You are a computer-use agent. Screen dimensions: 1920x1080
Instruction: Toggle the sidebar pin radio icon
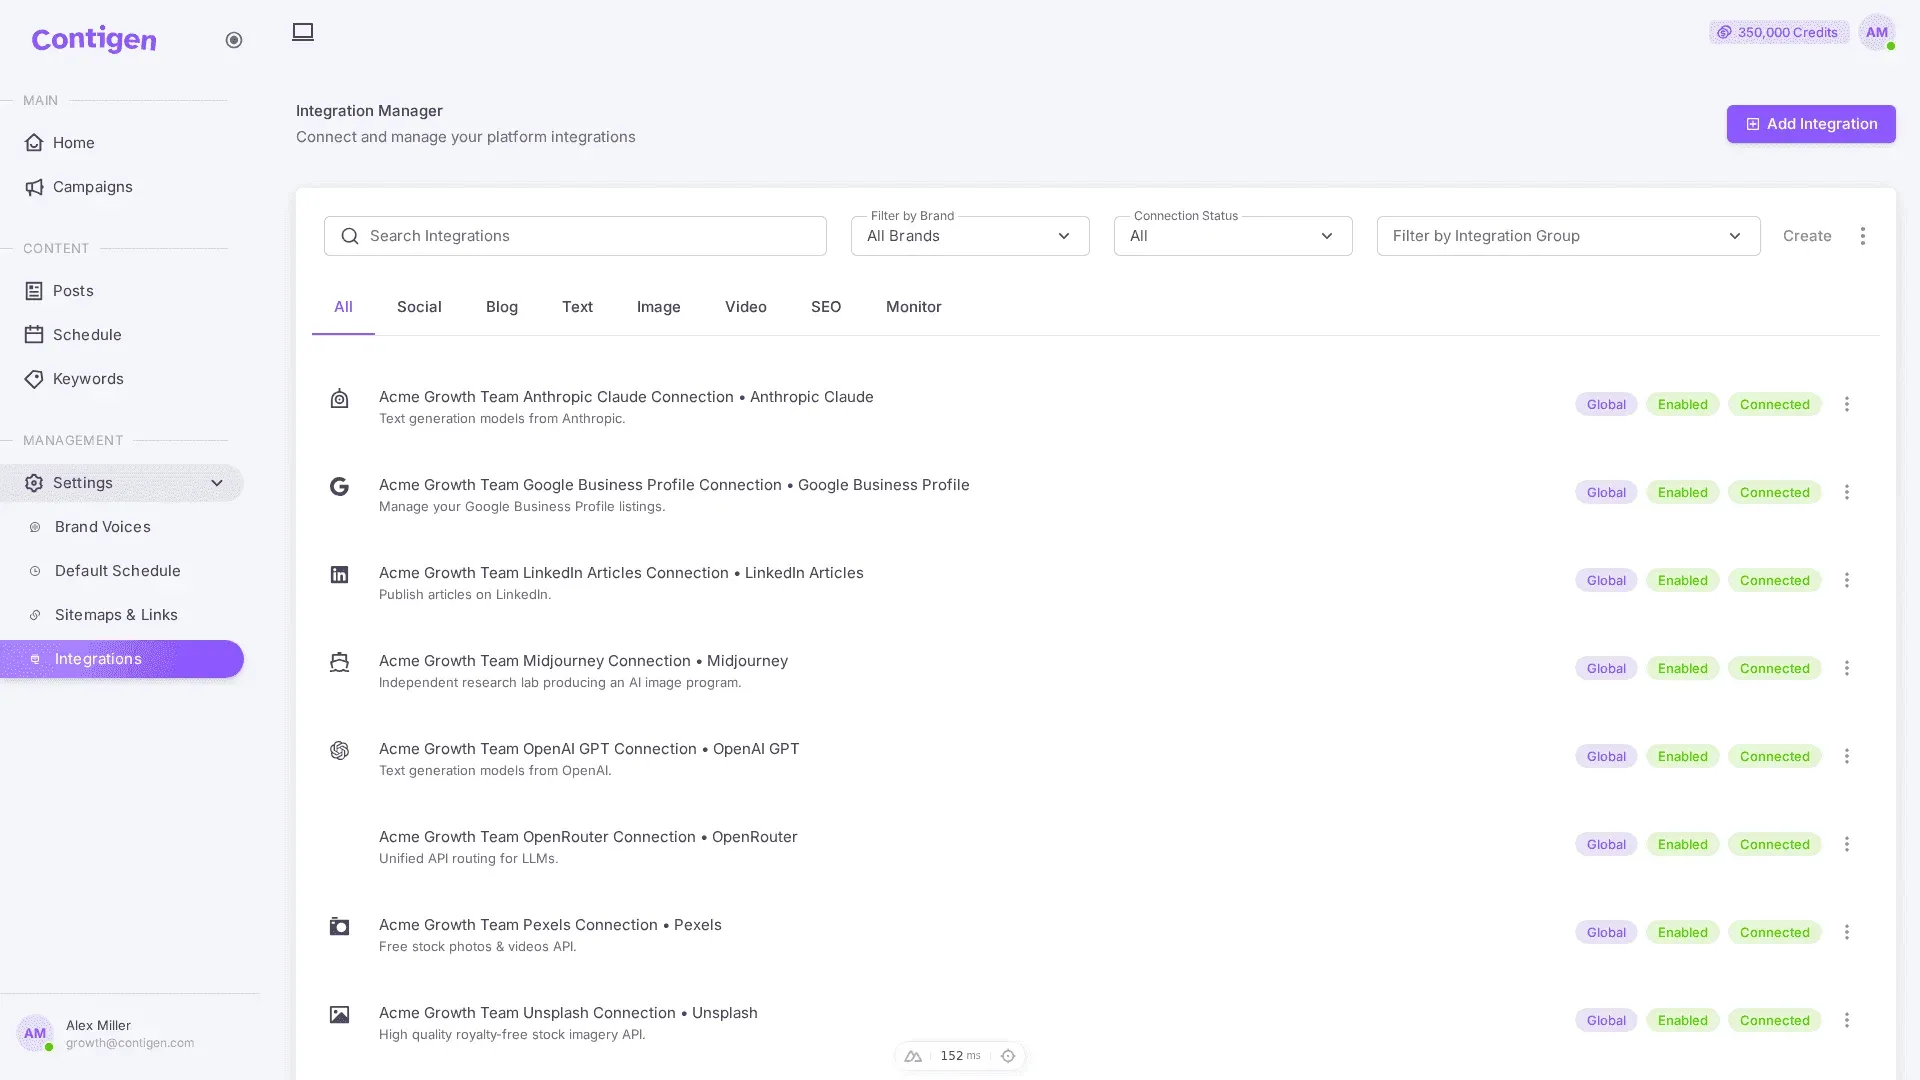tap(234, 40)
